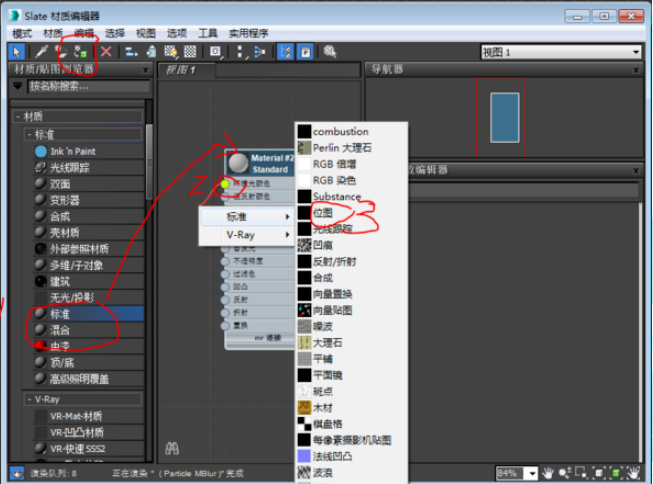Click the Material ID Channel icon

click(215, 52)
